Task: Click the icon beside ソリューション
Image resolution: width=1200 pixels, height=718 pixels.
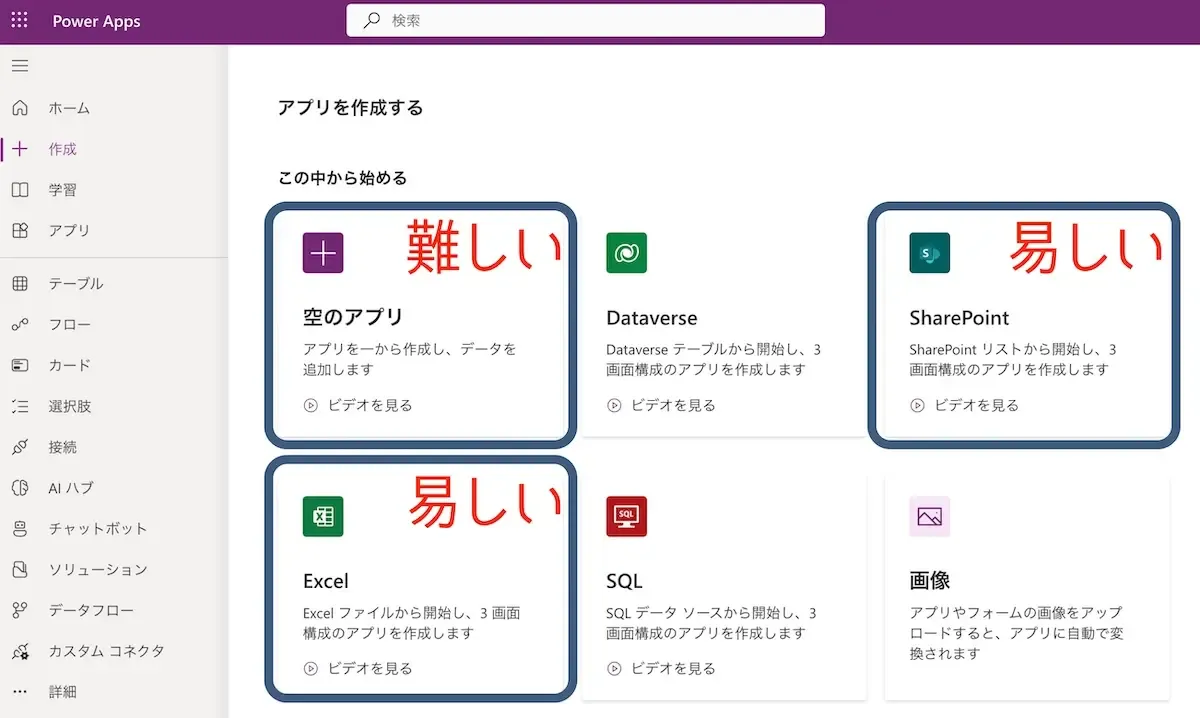Action: [20, 570]
